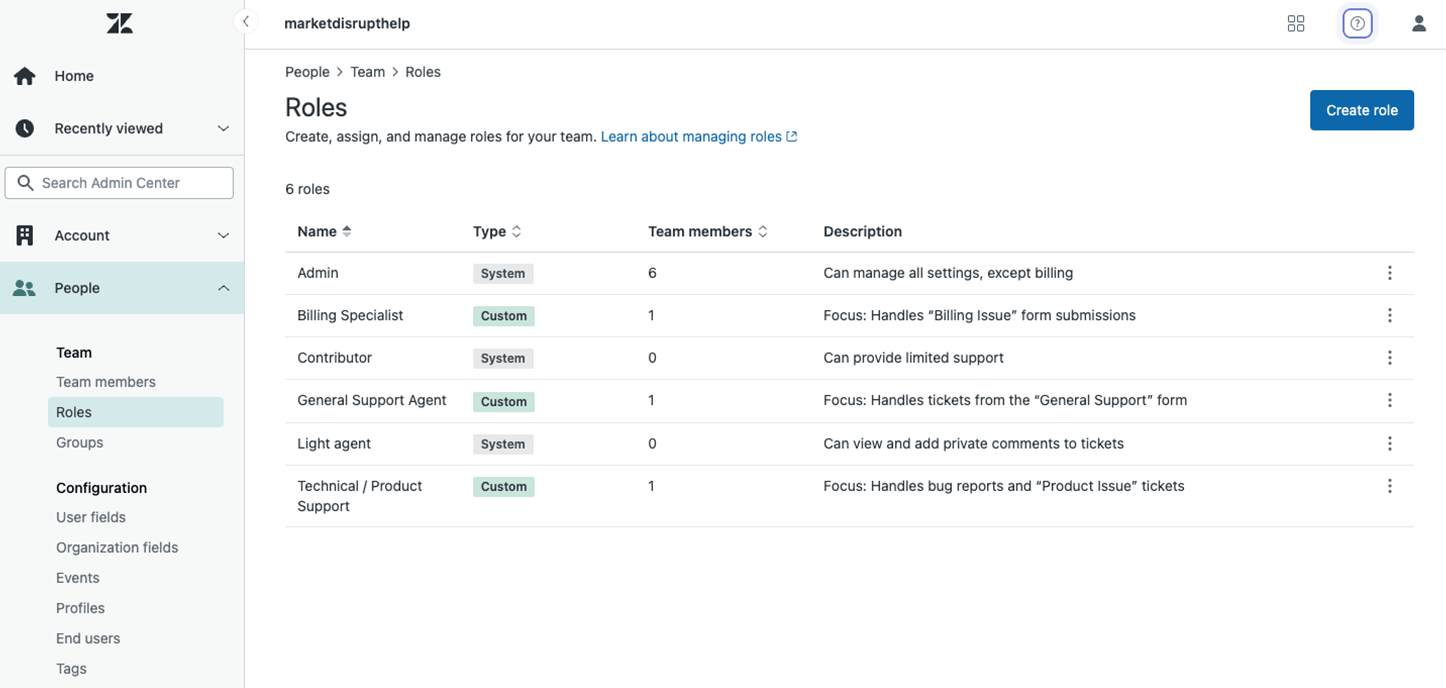Screen dimensions: 1446x688
Task: Open options menu for Admin role
Action: (x=1389, y=273)
